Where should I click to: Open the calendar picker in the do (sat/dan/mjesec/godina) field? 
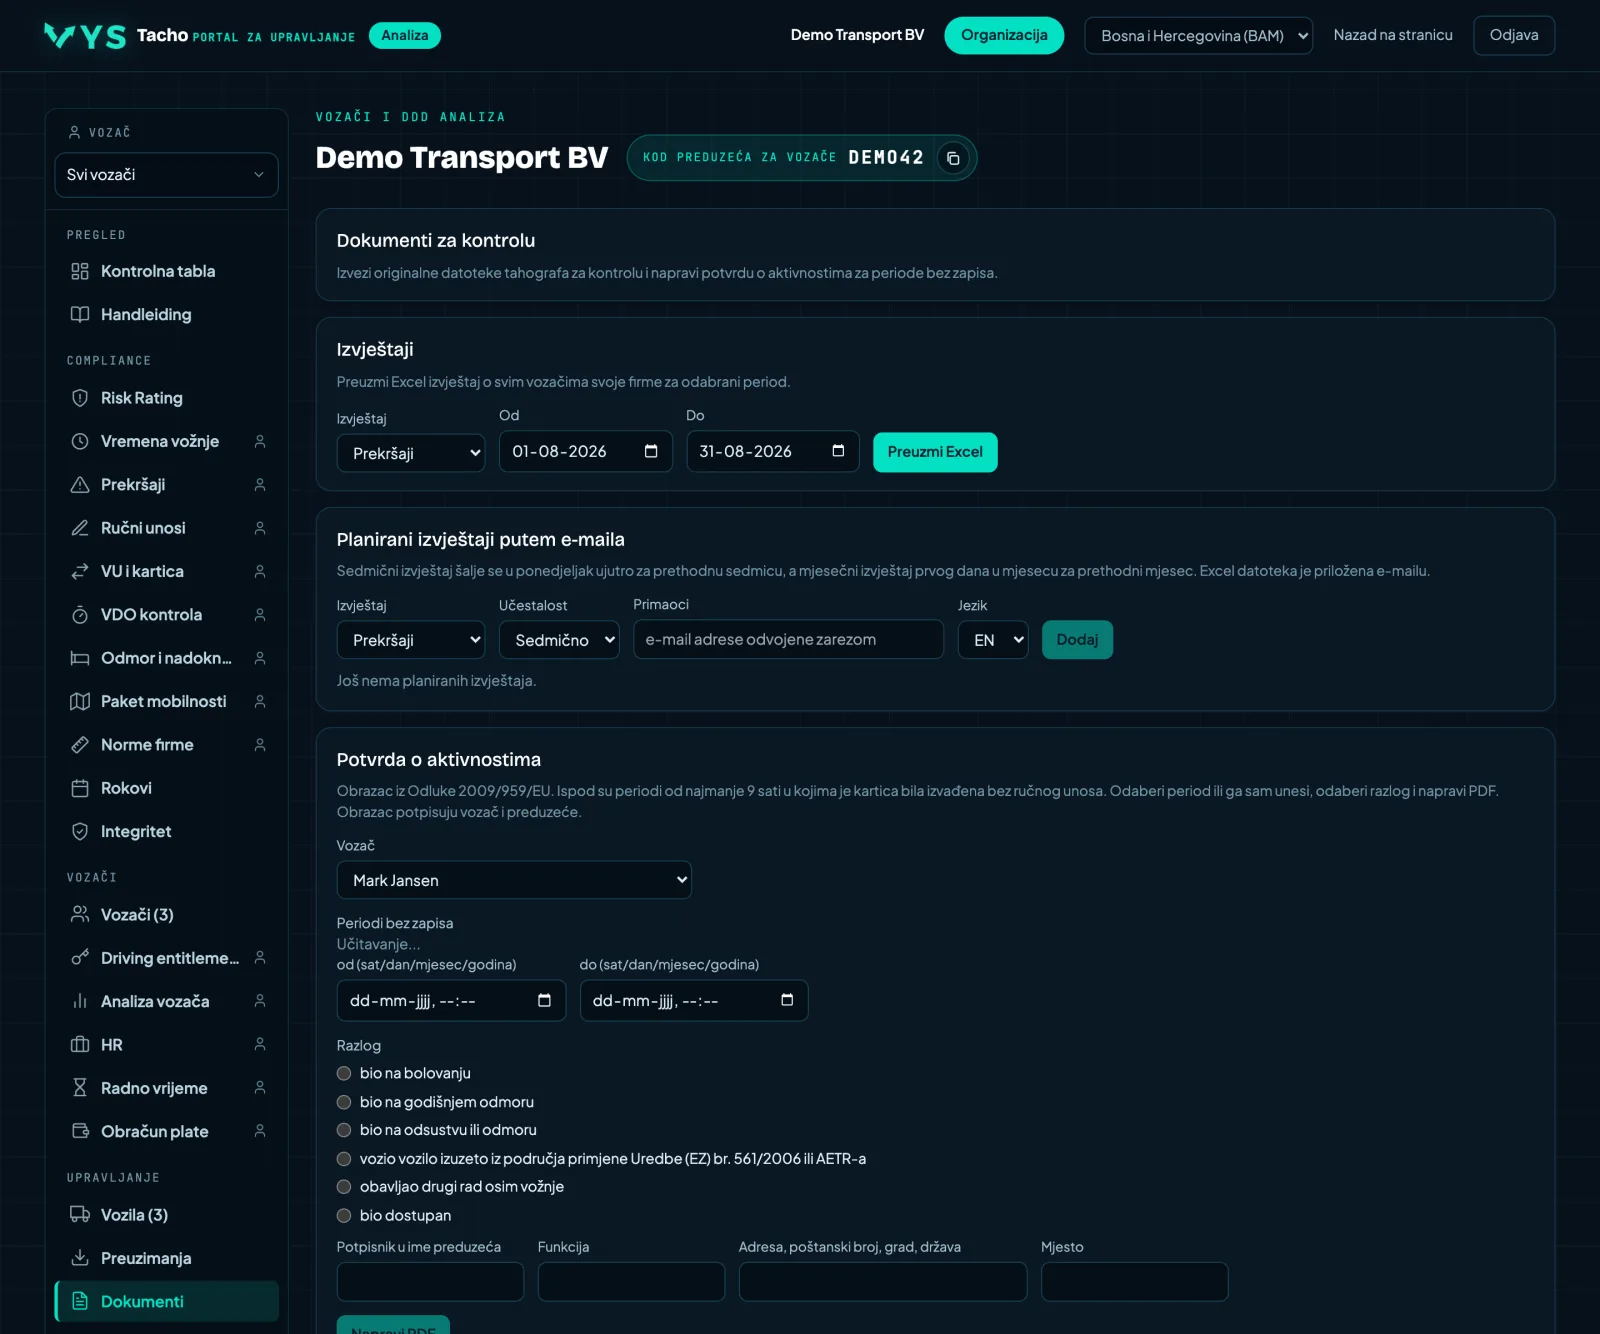coord(787,1000)
